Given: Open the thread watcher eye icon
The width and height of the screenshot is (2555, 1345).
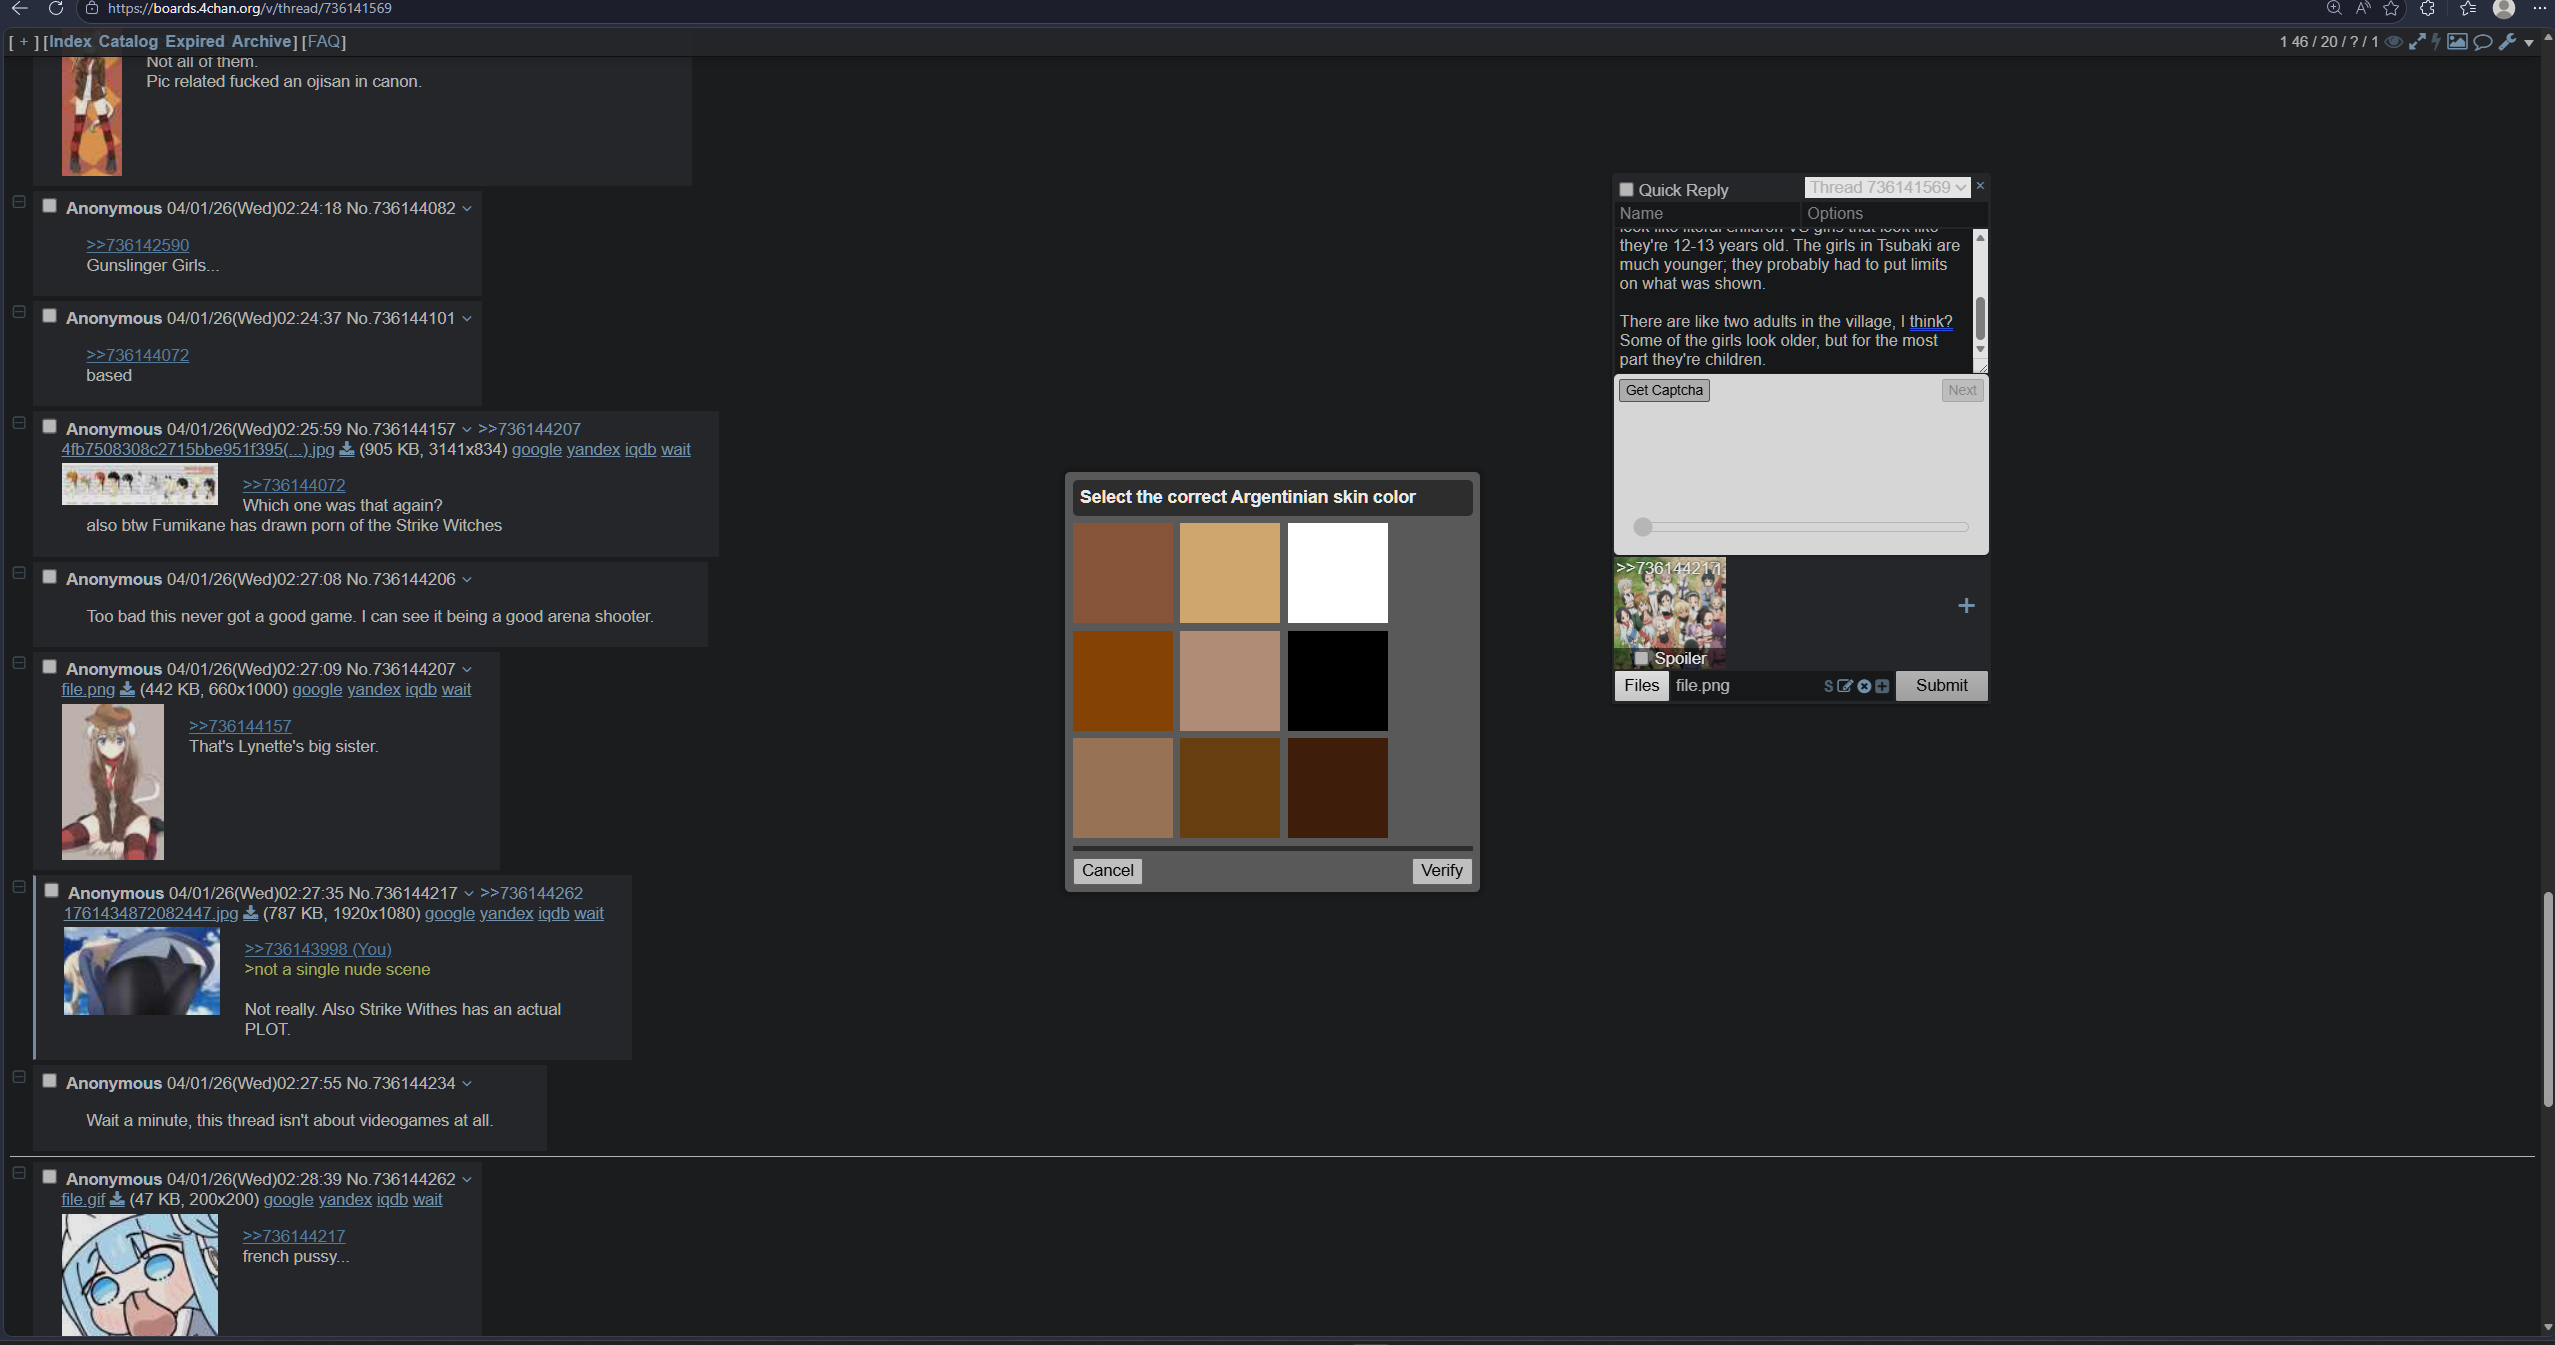Looking at the screenshot, I should pyautogui.click(x=2393, y=42).
